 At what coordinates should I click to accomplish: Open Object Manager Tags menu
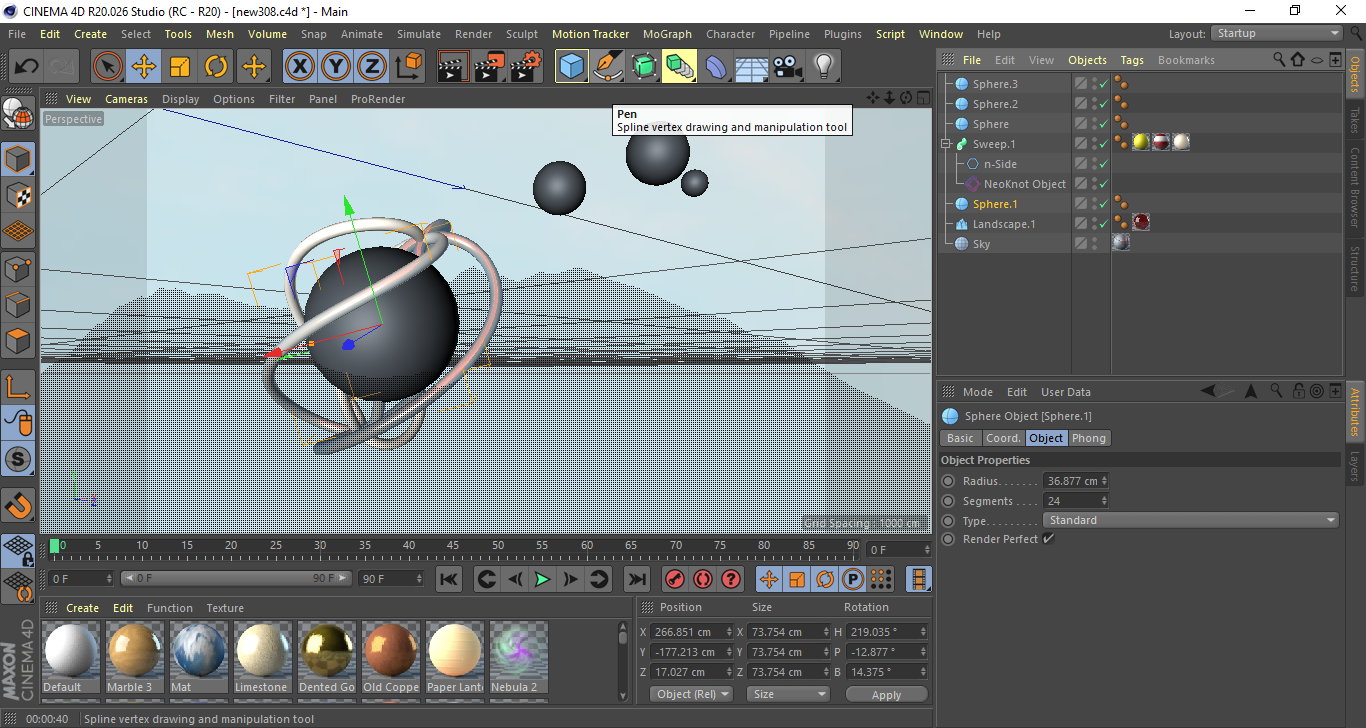tap(1132, 60)
